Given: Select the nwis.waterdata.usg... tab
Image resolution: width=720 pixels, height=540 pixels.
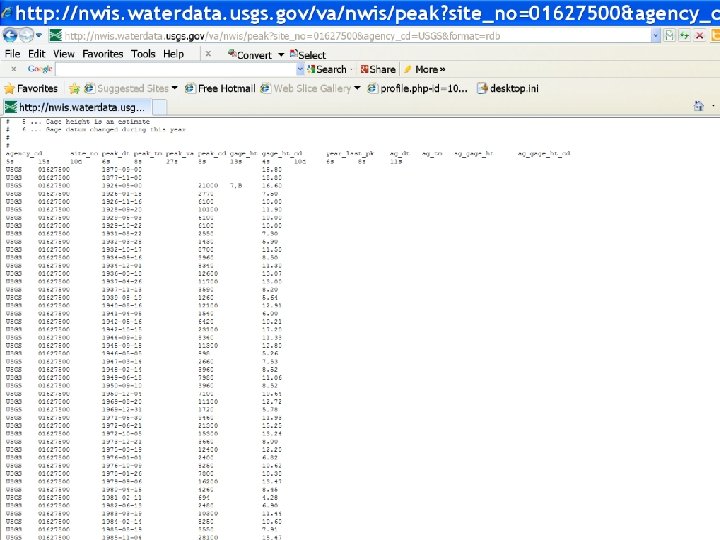Looking at the screenshot, I should click(76, 107).
